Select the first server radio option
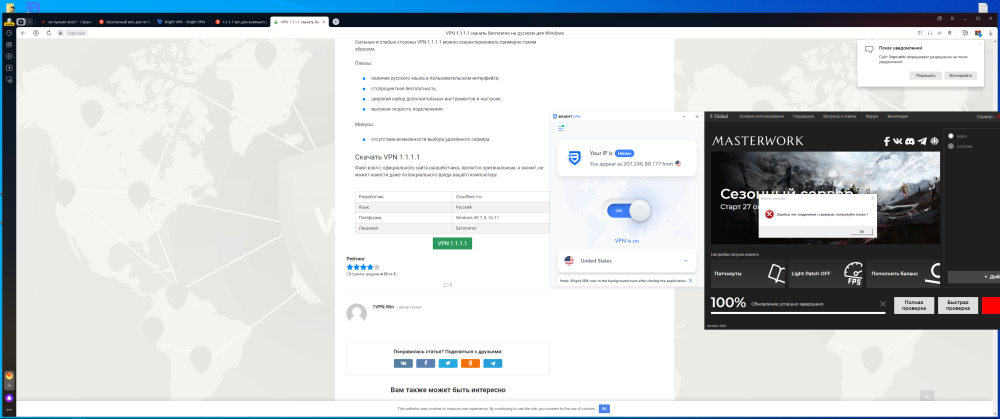Image resolution: width=1000 pixels, height=419 pixels. [950, 135]
